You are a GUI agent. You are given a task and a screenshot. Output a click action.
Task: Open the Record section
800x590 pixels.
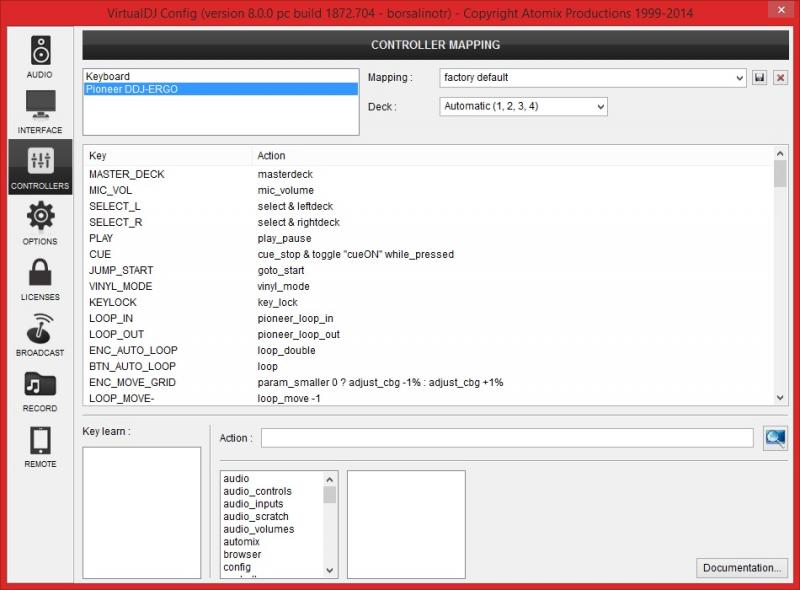[40, 390]
